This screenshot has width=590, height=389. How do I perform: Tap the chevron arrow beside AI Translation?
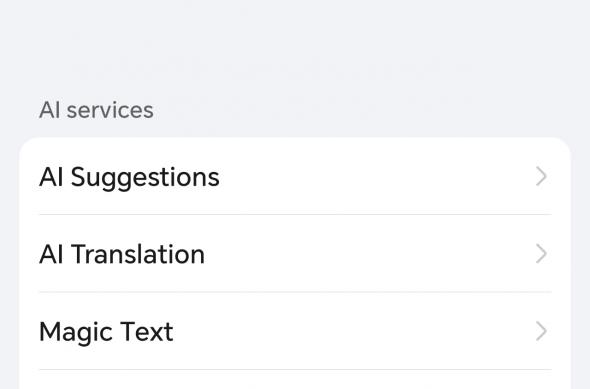click(x=541, y=254)
